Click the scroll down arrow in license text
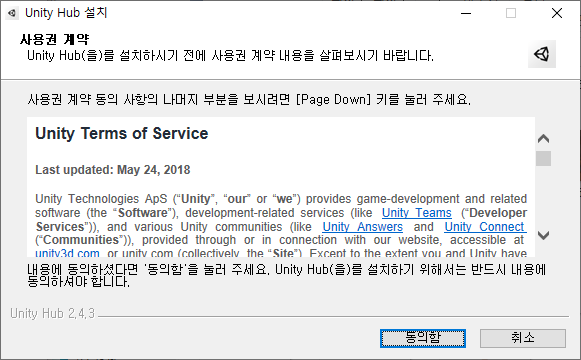 543,235
